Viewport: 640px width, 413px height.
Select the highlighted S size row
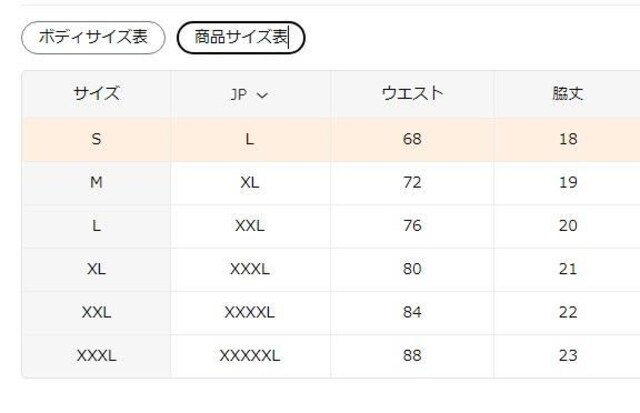click(x=96, y=140)
